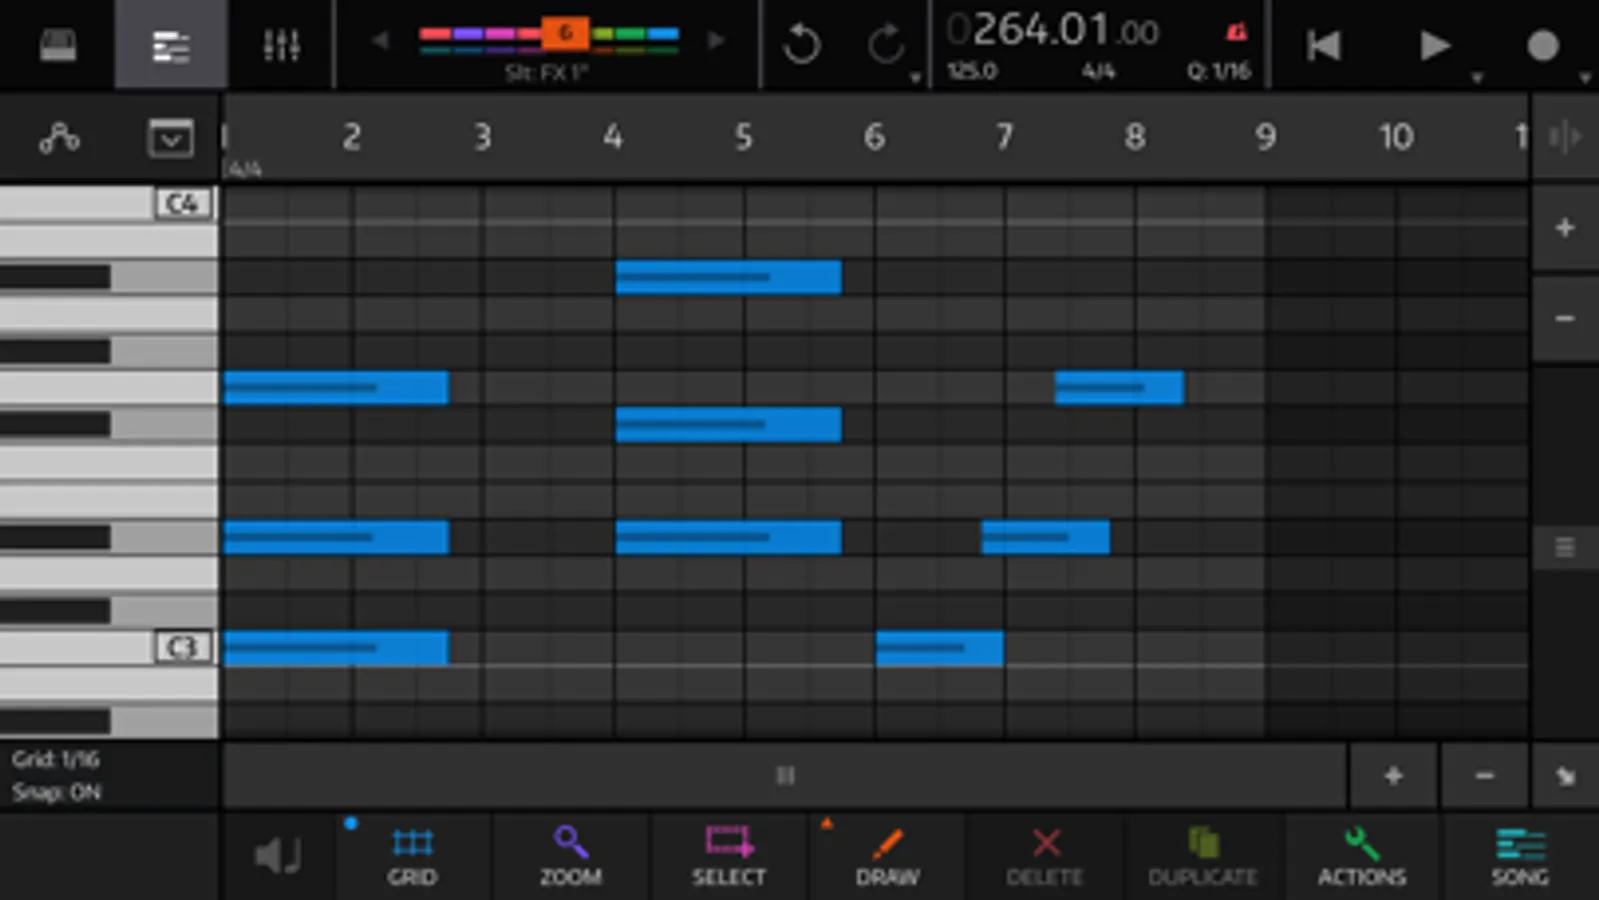This screenshot has height=900, width=1599.
Task: Go to the next track
Action: [716, 40]
